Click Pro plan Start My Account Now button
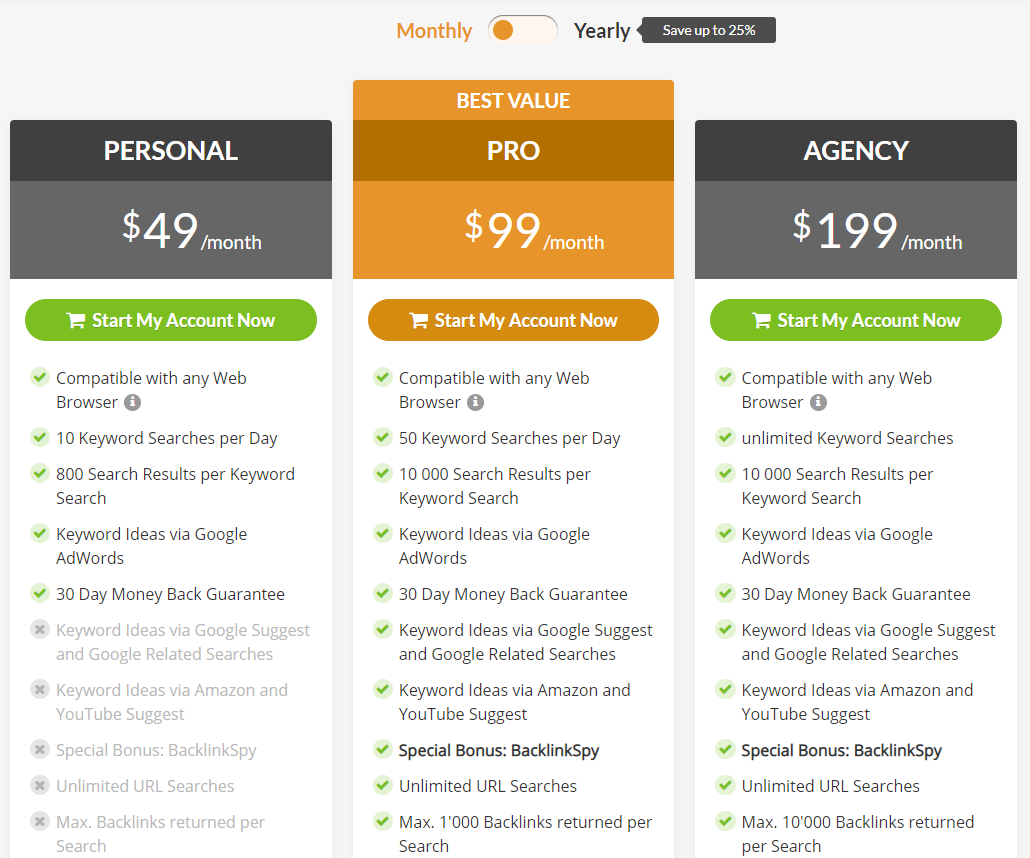Viewport: 1030px width, 858px height. 513,320
